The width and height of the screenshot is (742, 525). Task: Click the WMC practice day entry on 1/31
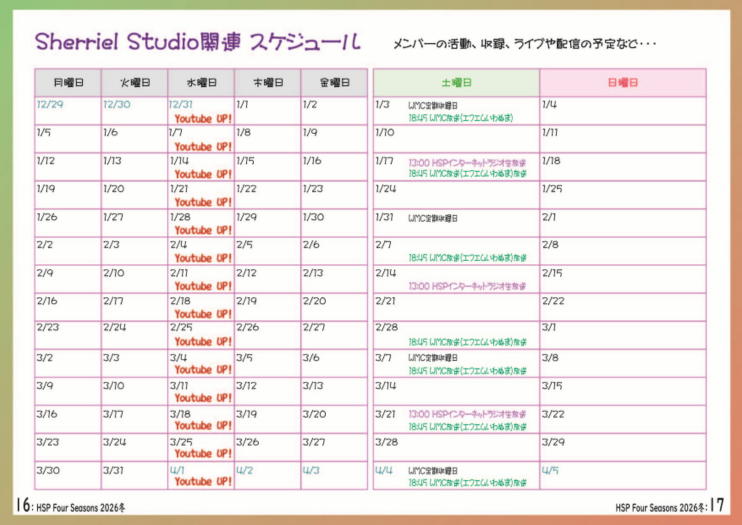[433, 217]
